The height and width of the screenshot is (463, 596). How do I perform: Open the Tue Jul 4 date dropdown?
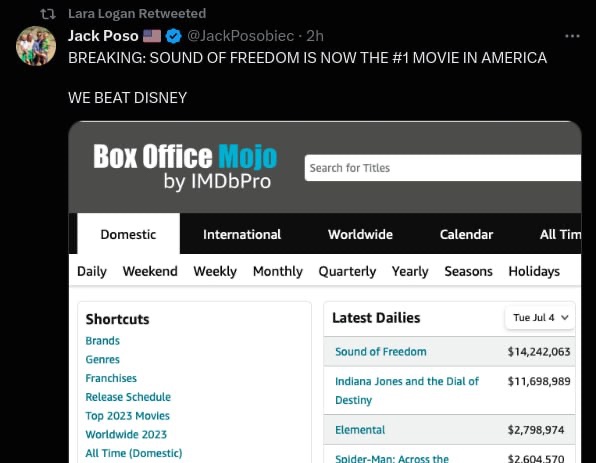(540, 317)
